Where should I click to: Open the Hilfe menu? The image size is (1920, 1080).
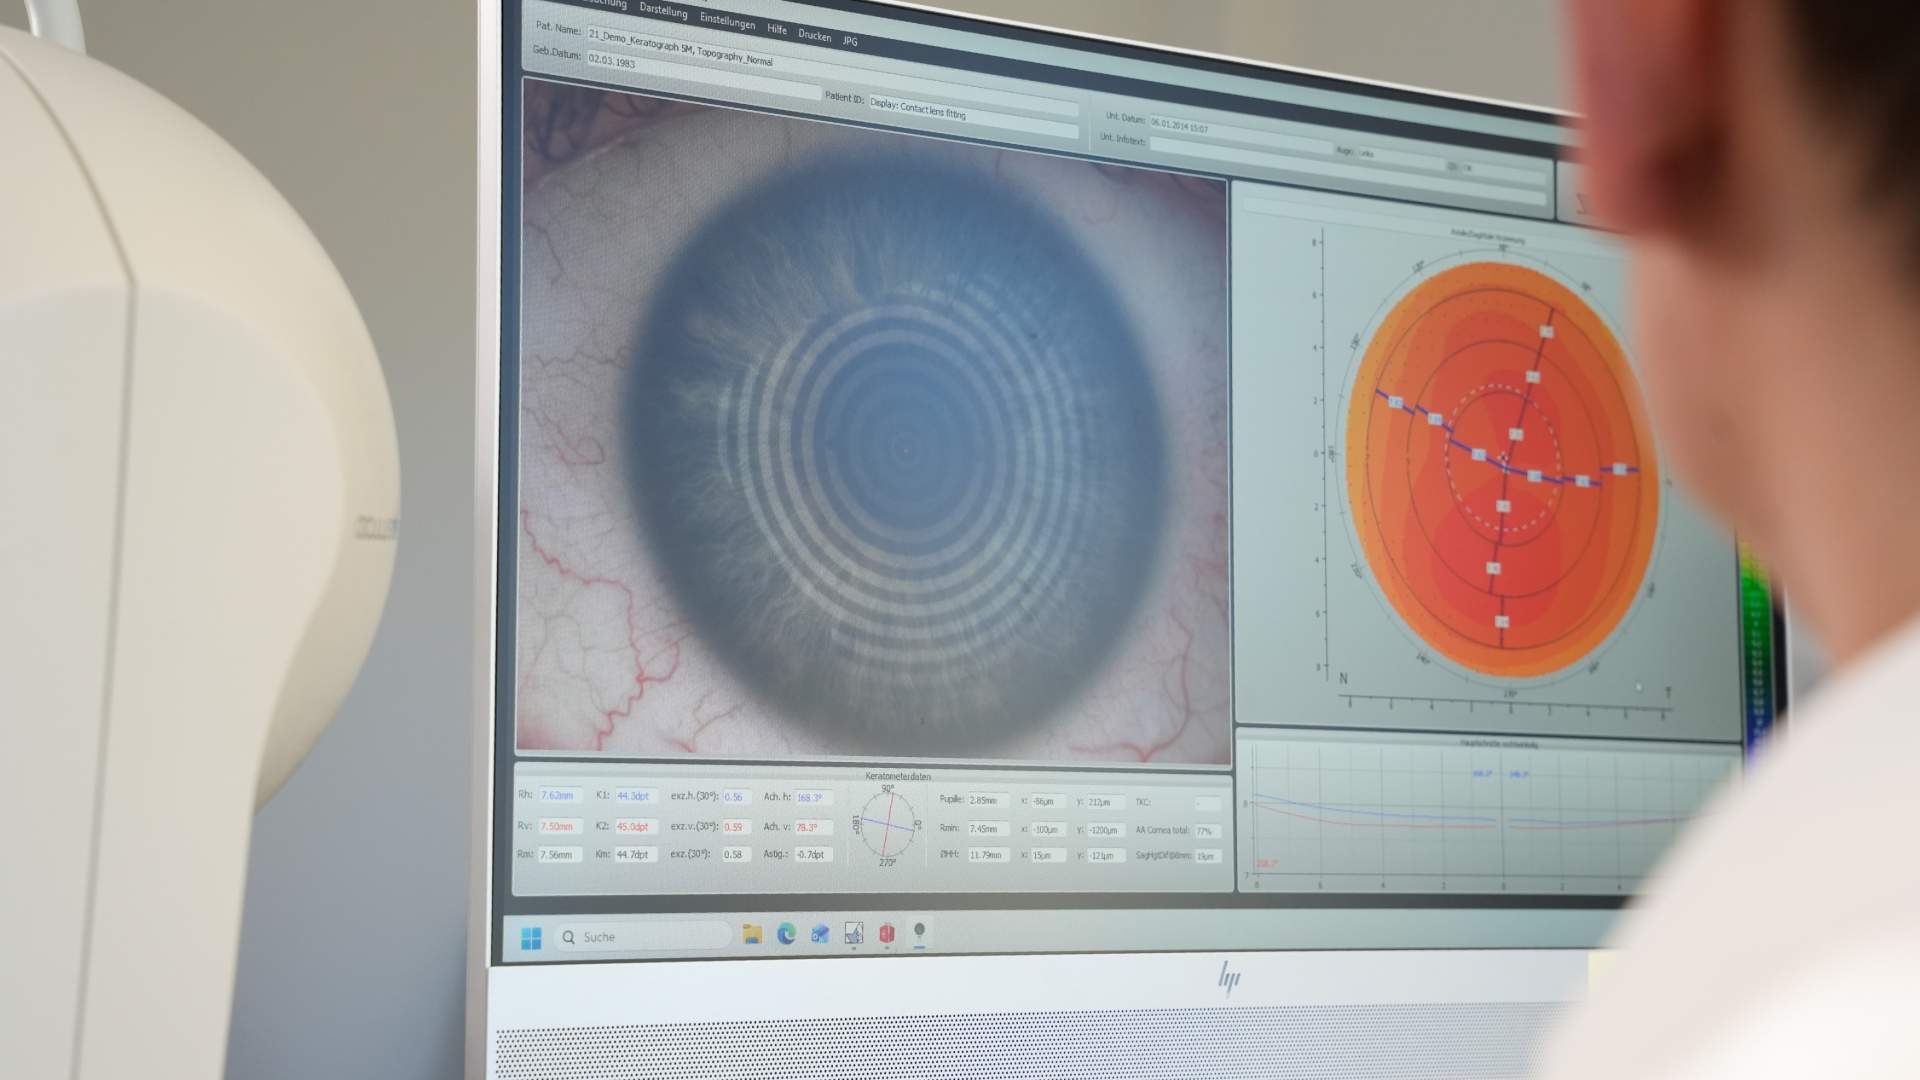coord(777,29)
